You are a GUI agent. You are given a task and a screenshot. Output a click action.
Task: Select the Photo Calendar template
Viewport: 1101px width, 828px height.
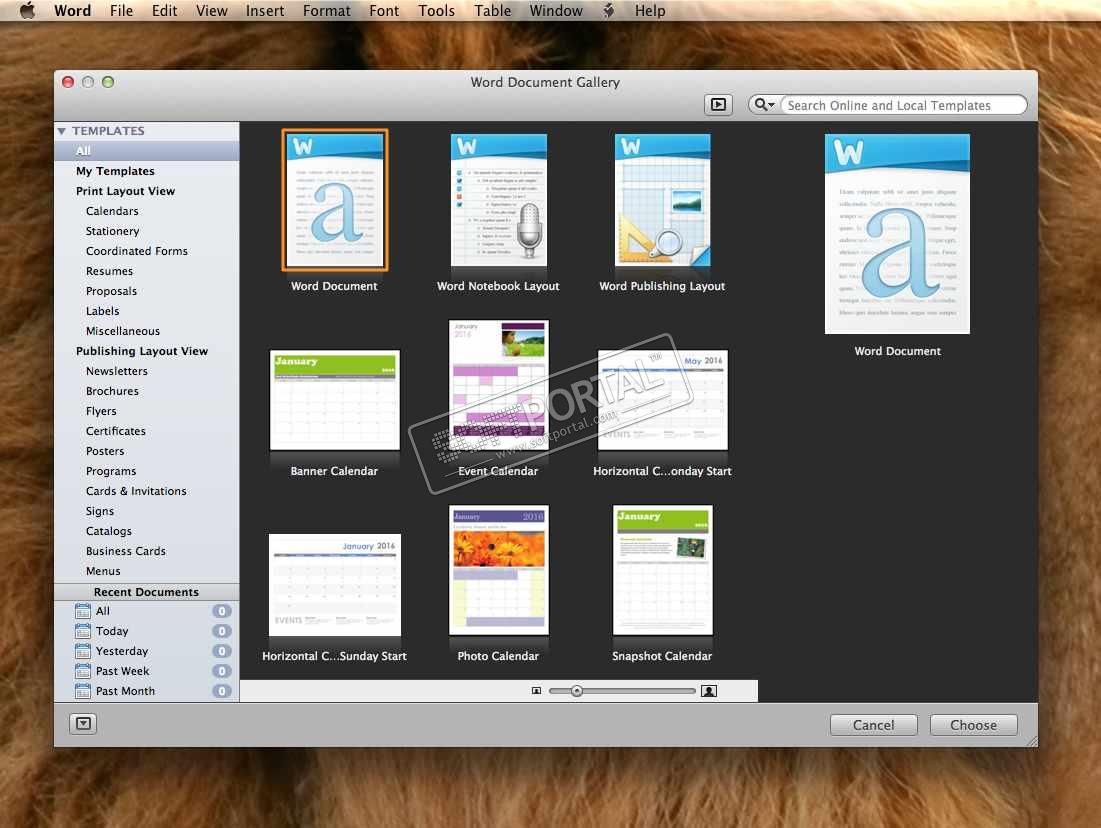(498, 570)
